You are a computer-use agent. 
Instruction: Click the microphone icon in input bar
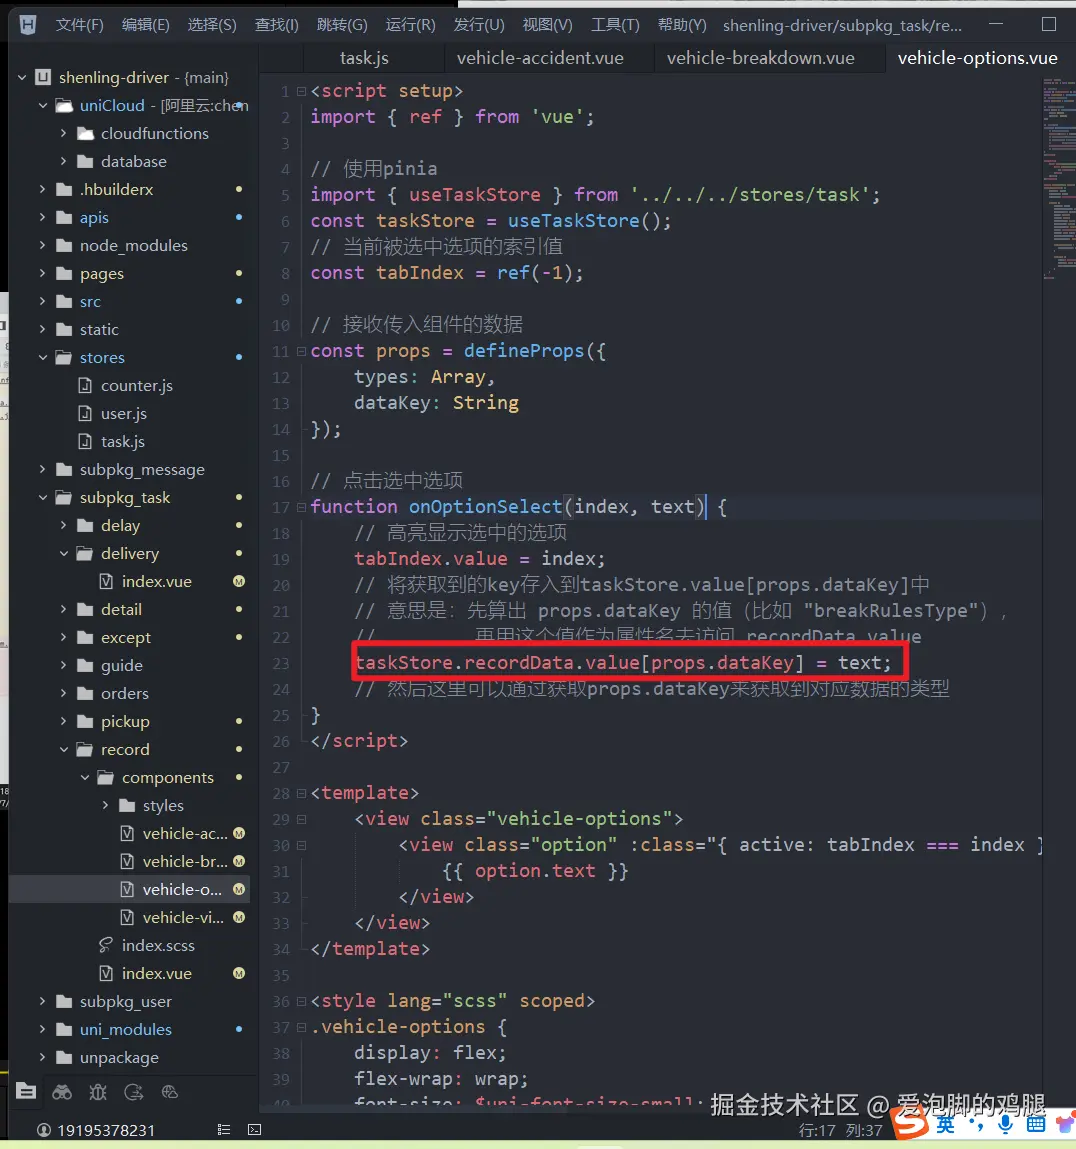coord(1006,1124)
